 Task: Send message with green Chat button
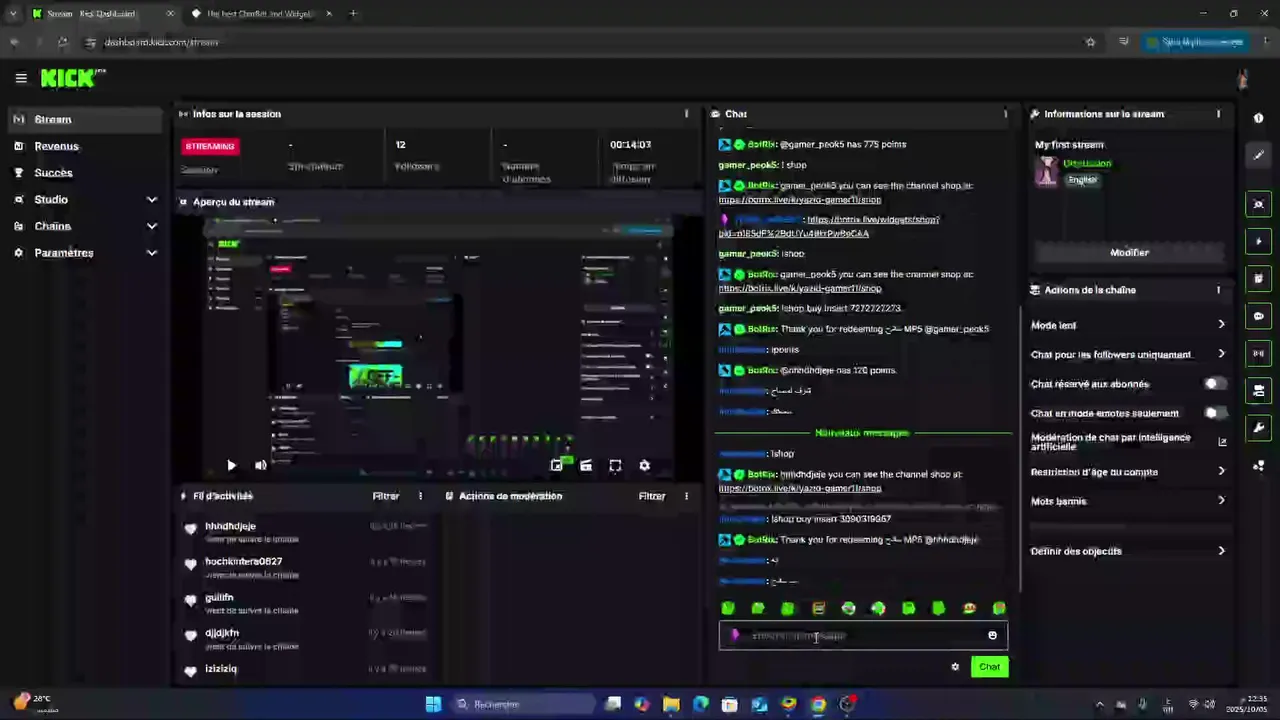coord(989,667)
